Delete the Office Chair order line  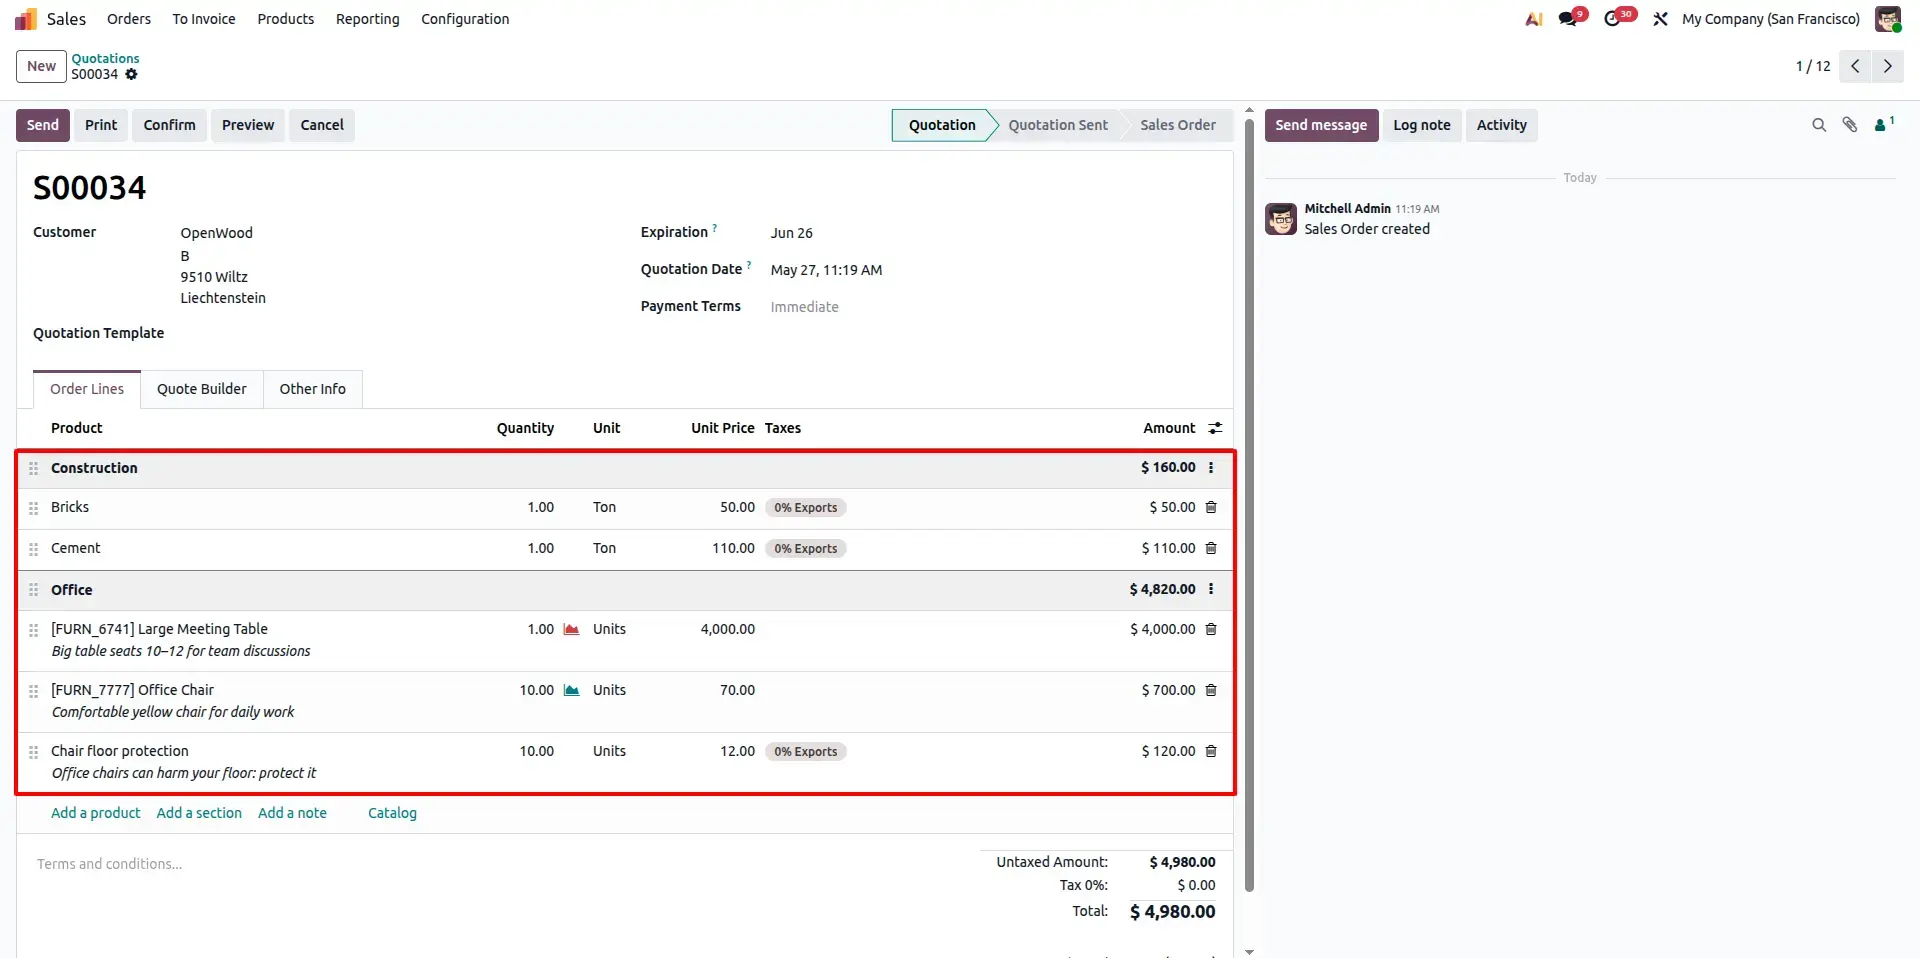click(x=1211, y=690)
